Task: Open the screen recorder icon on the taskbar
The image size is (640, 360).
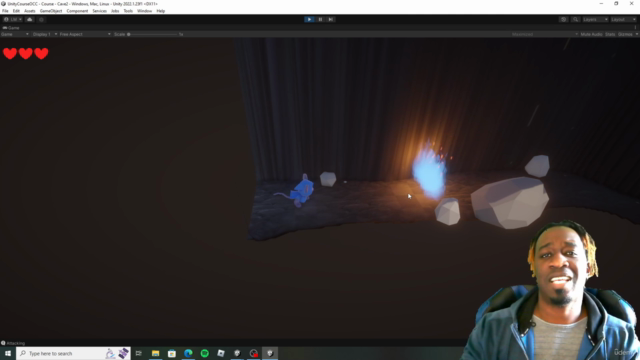Action: point(253,353)
